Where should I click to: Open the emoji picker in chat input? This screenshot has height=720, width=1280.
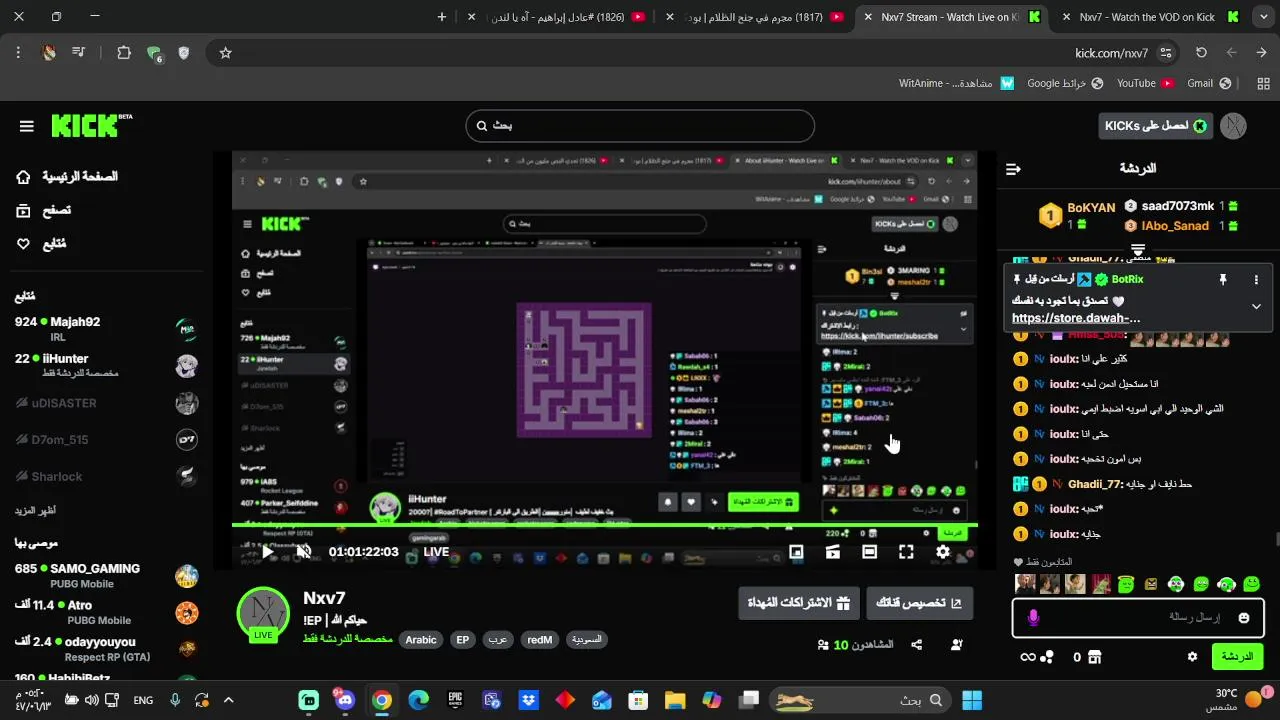click(1244, 618)
